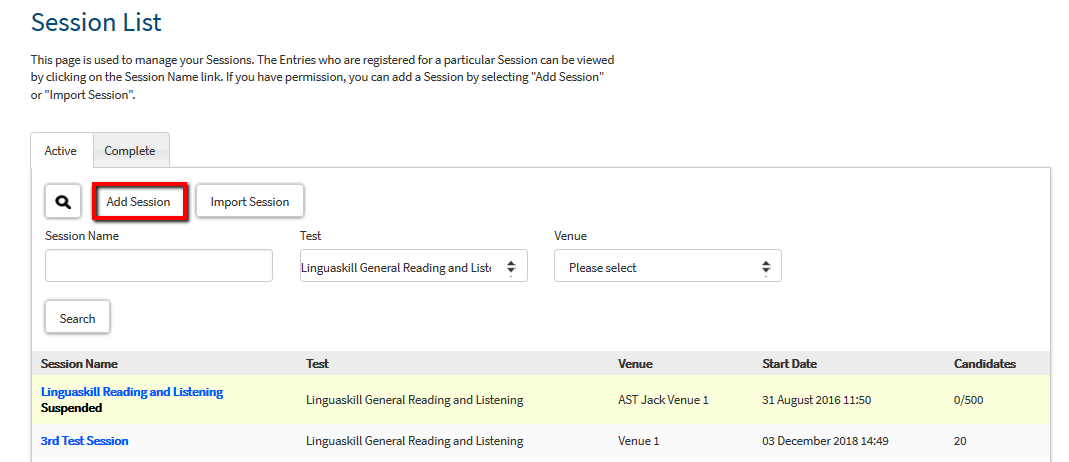Click the arrows on the Test dropdown
The image size is (1069, 462).
click(x=511, y=267)
